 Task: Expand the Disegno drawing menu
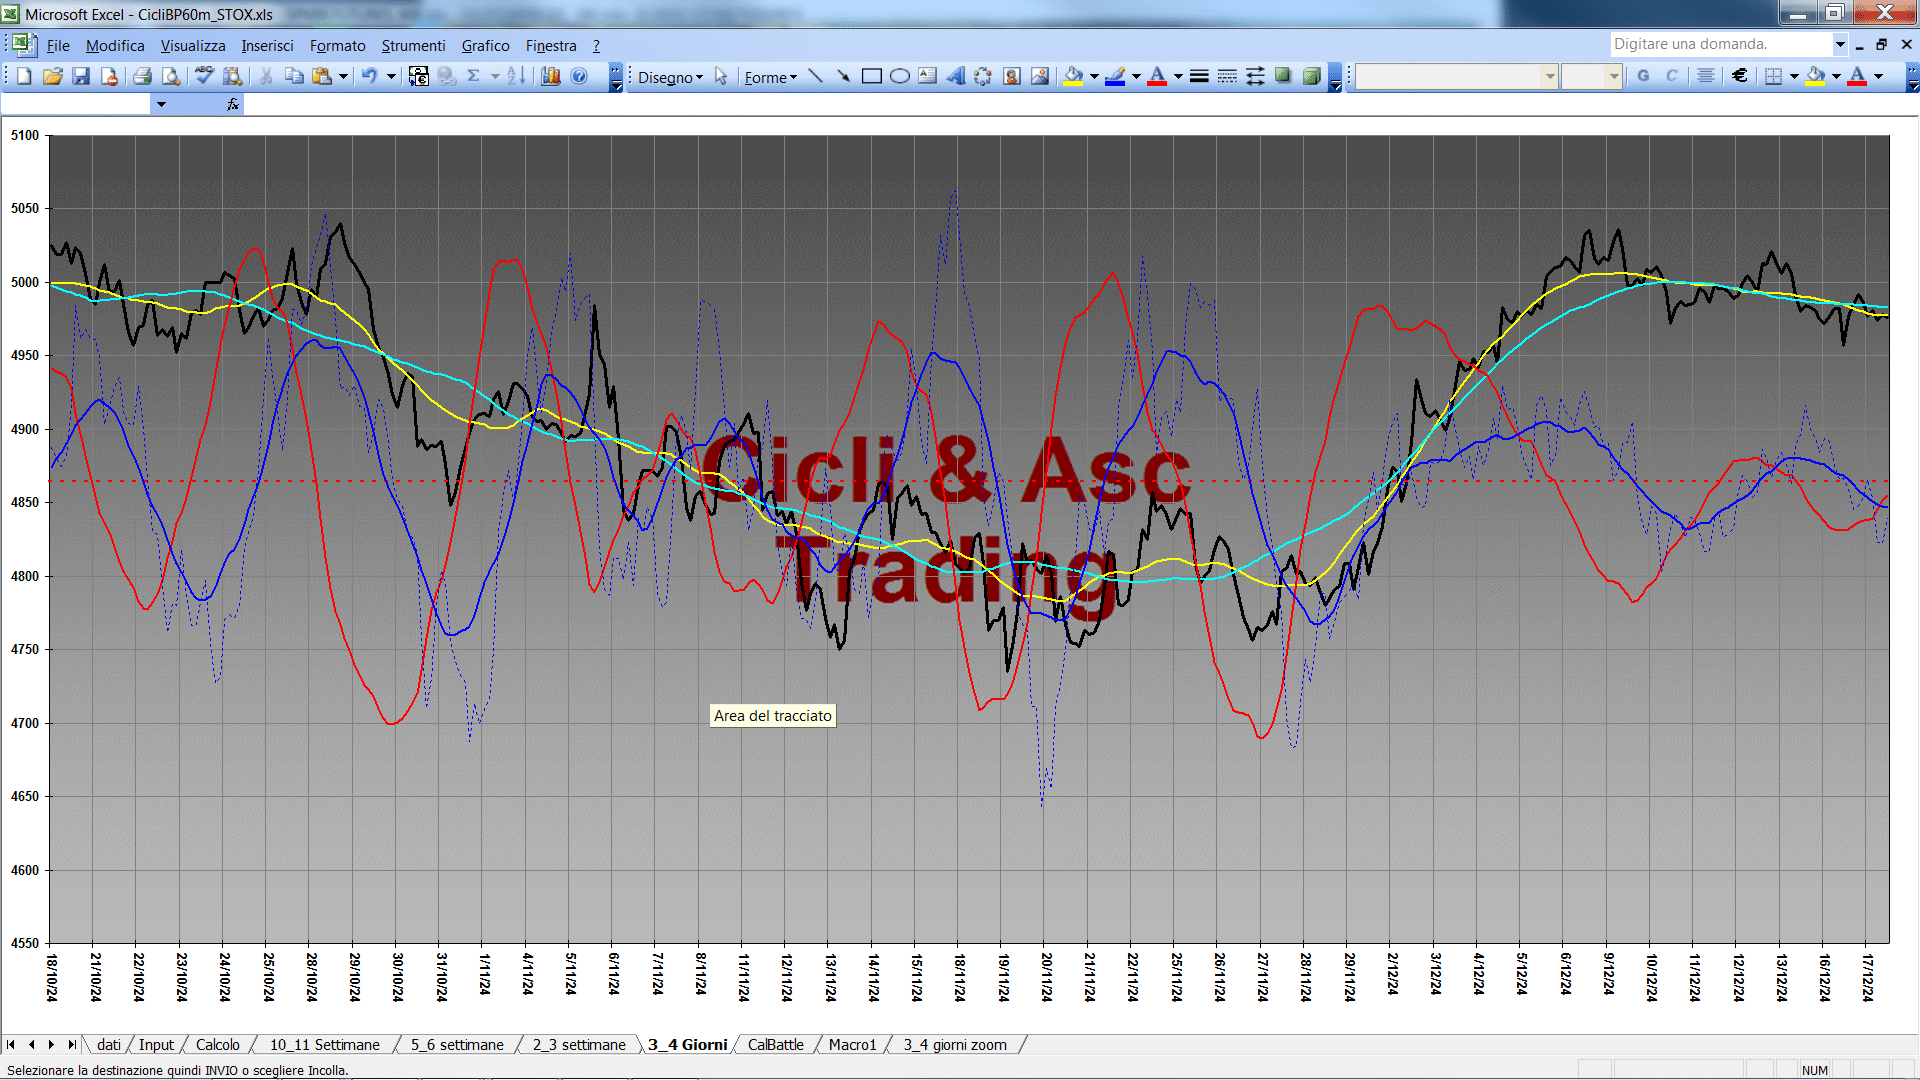(x=670, y=77)
